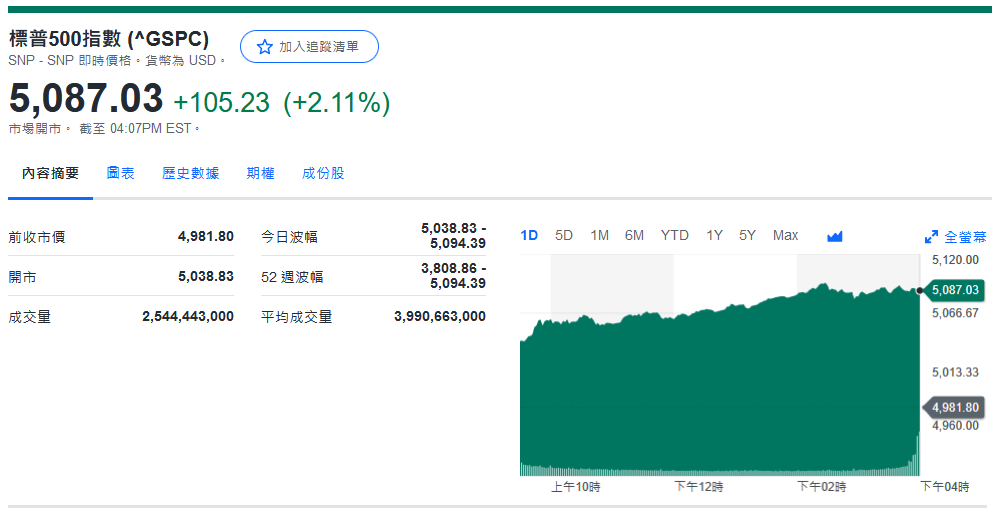Click the 5,087.03 current price marker on chart
The height and width of the screenshot is (516, 992).
pos(954,290)
